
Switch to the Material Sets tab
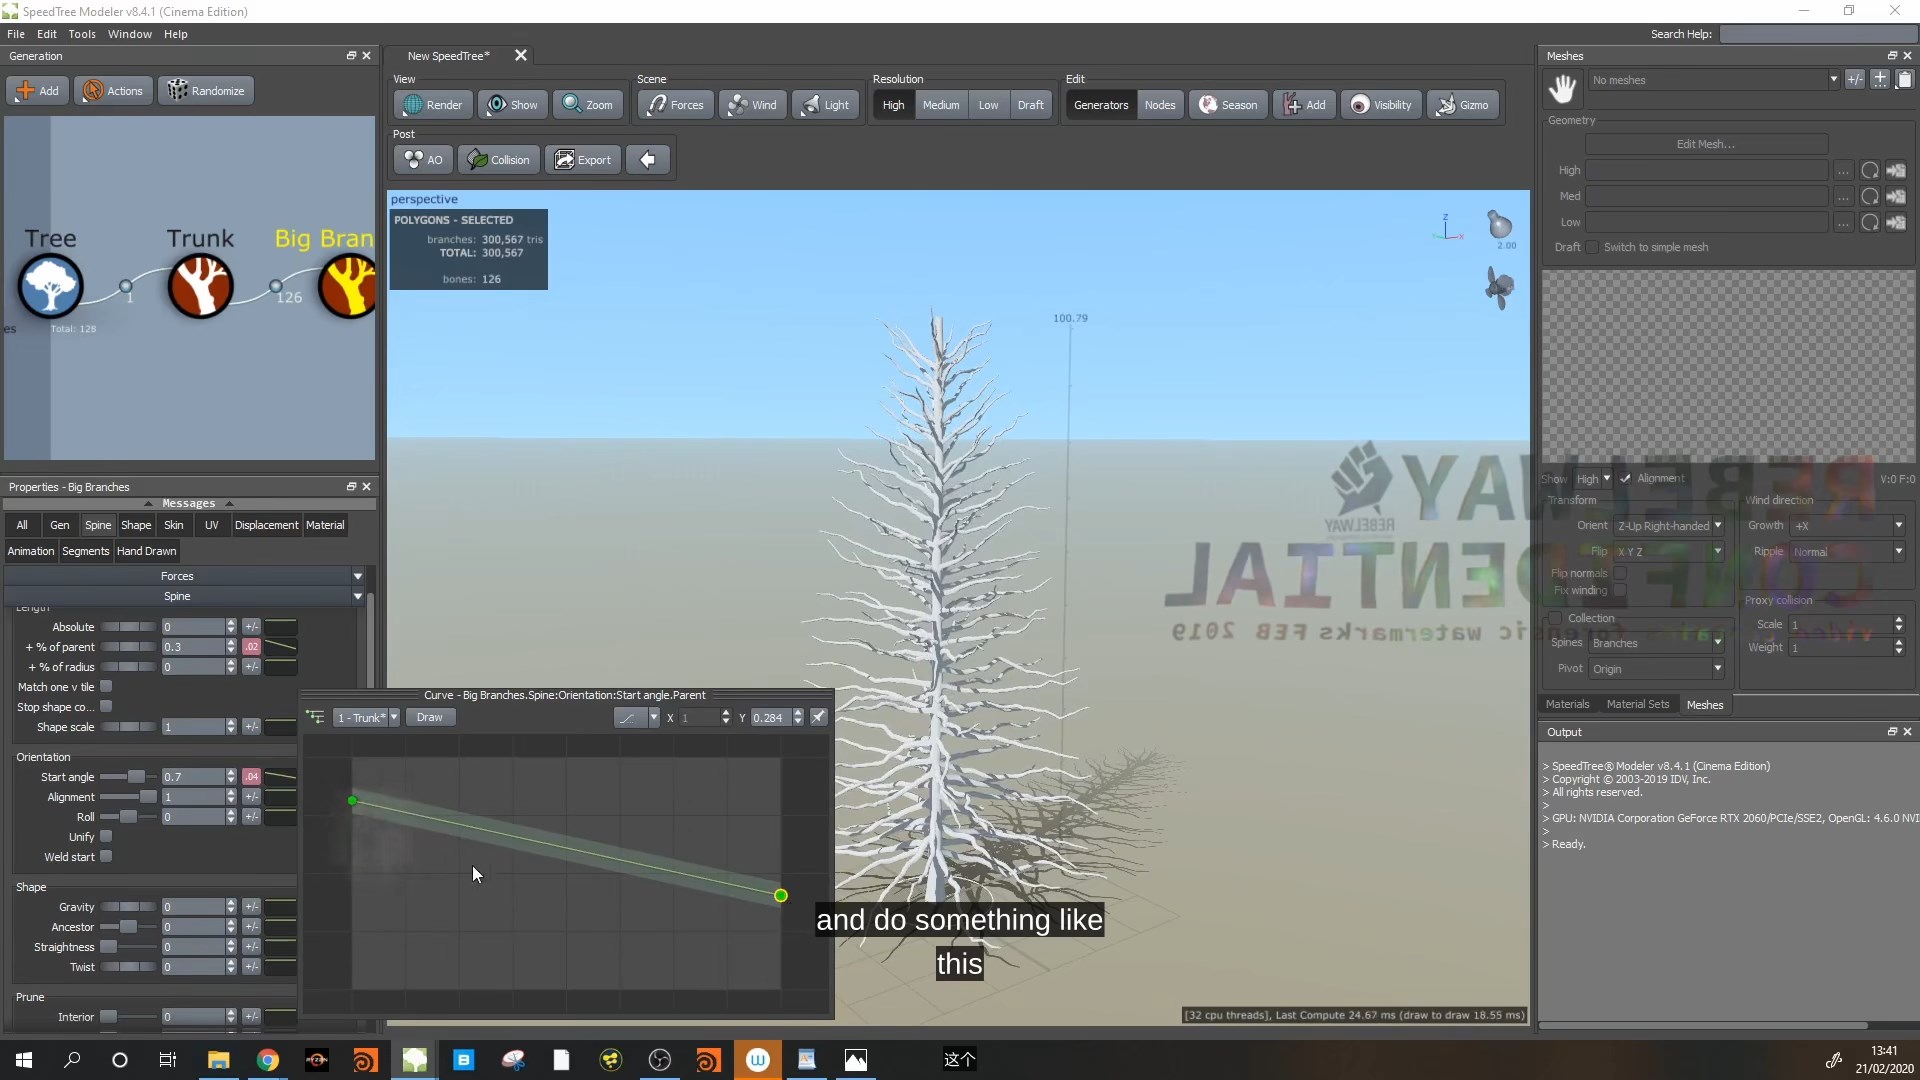click(x=1638, y=704)
